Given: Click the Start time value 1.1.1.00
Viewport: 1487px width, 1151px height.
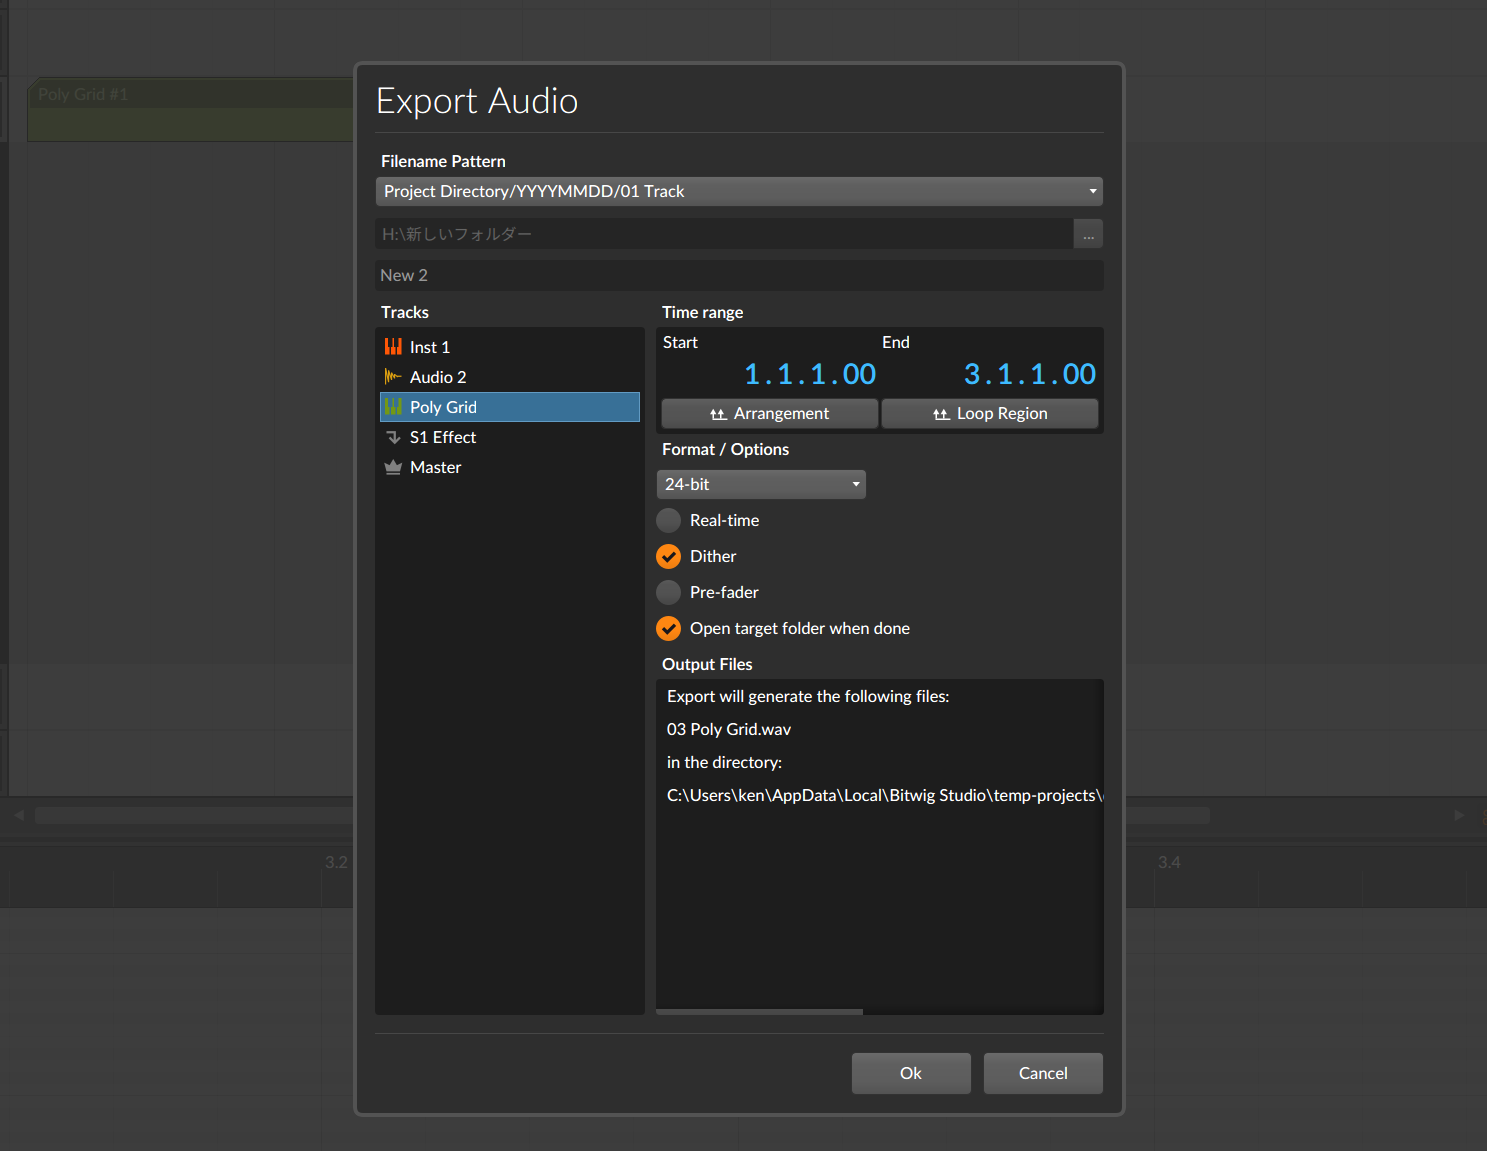Looking at the screenshot, I should point(810,374).
